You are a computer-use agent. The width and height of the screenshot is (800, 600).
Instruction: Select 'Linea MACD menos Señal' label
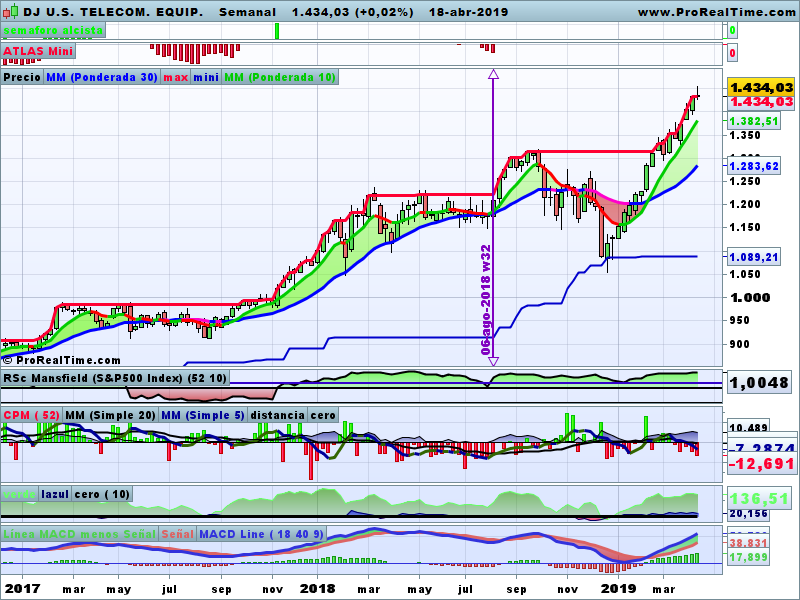pos(80,534)
